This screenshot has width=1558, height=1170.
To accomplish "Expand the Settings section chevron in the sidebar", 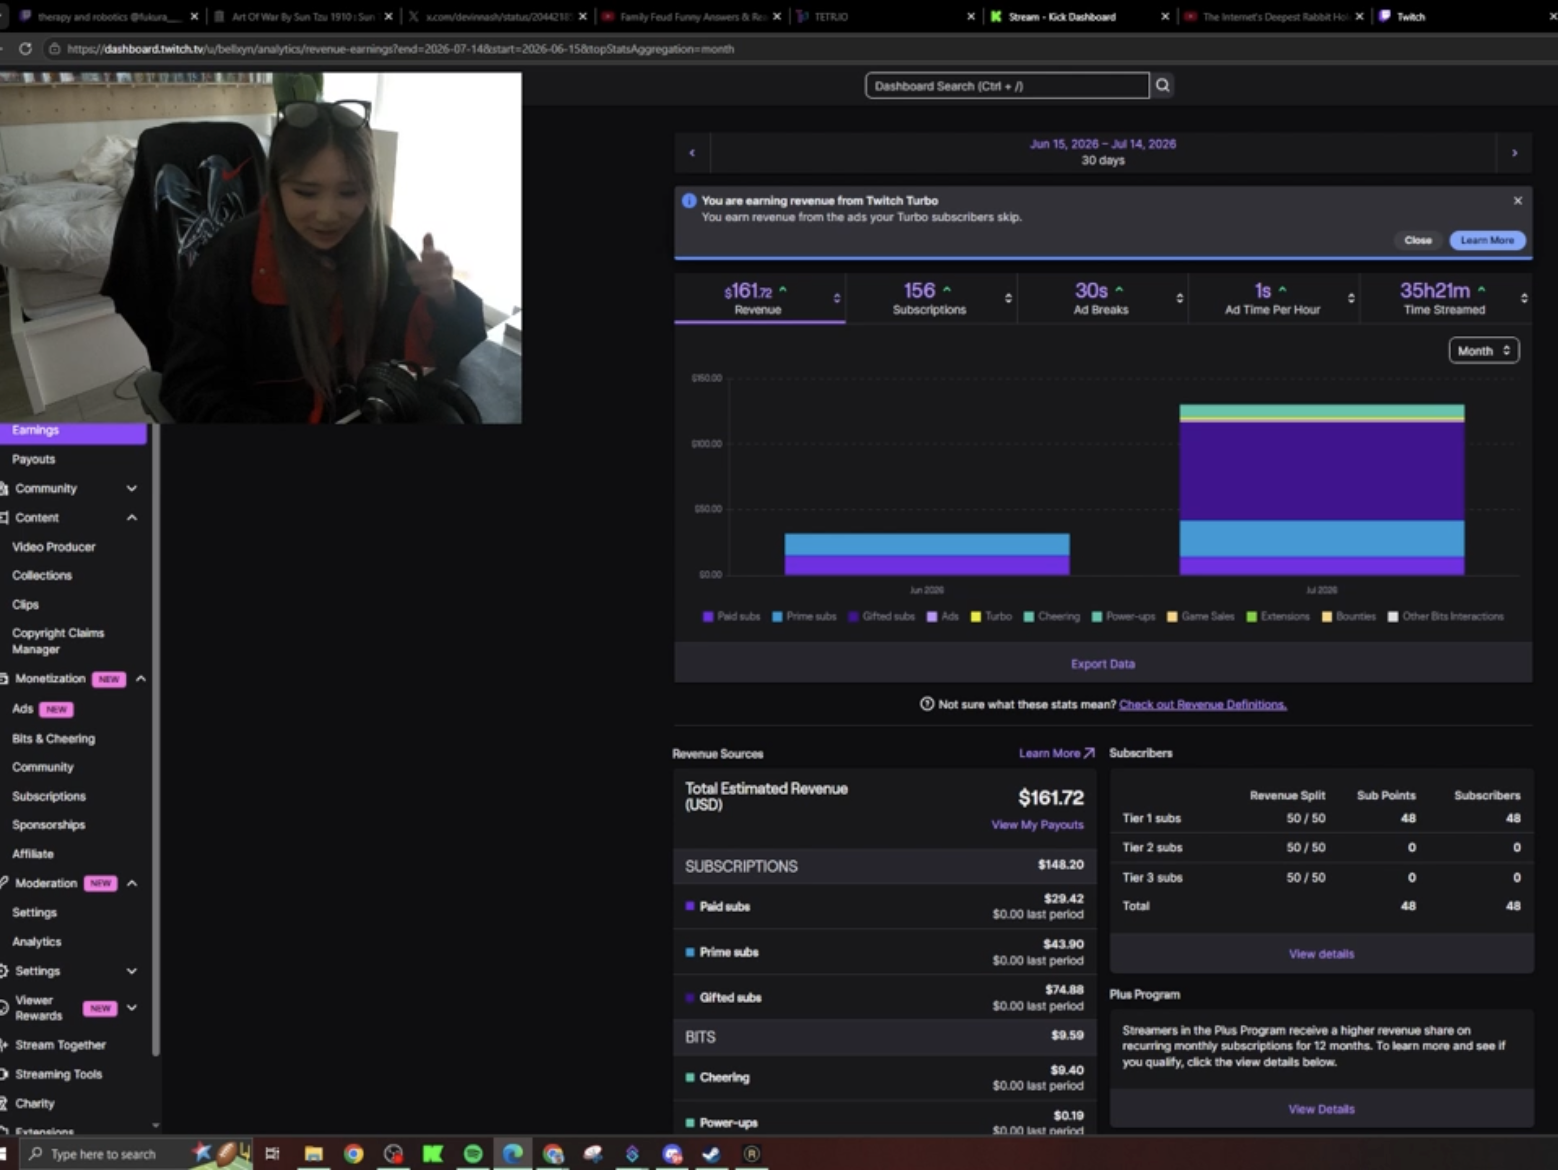I will pyautogui.click(x=132, y=971).
